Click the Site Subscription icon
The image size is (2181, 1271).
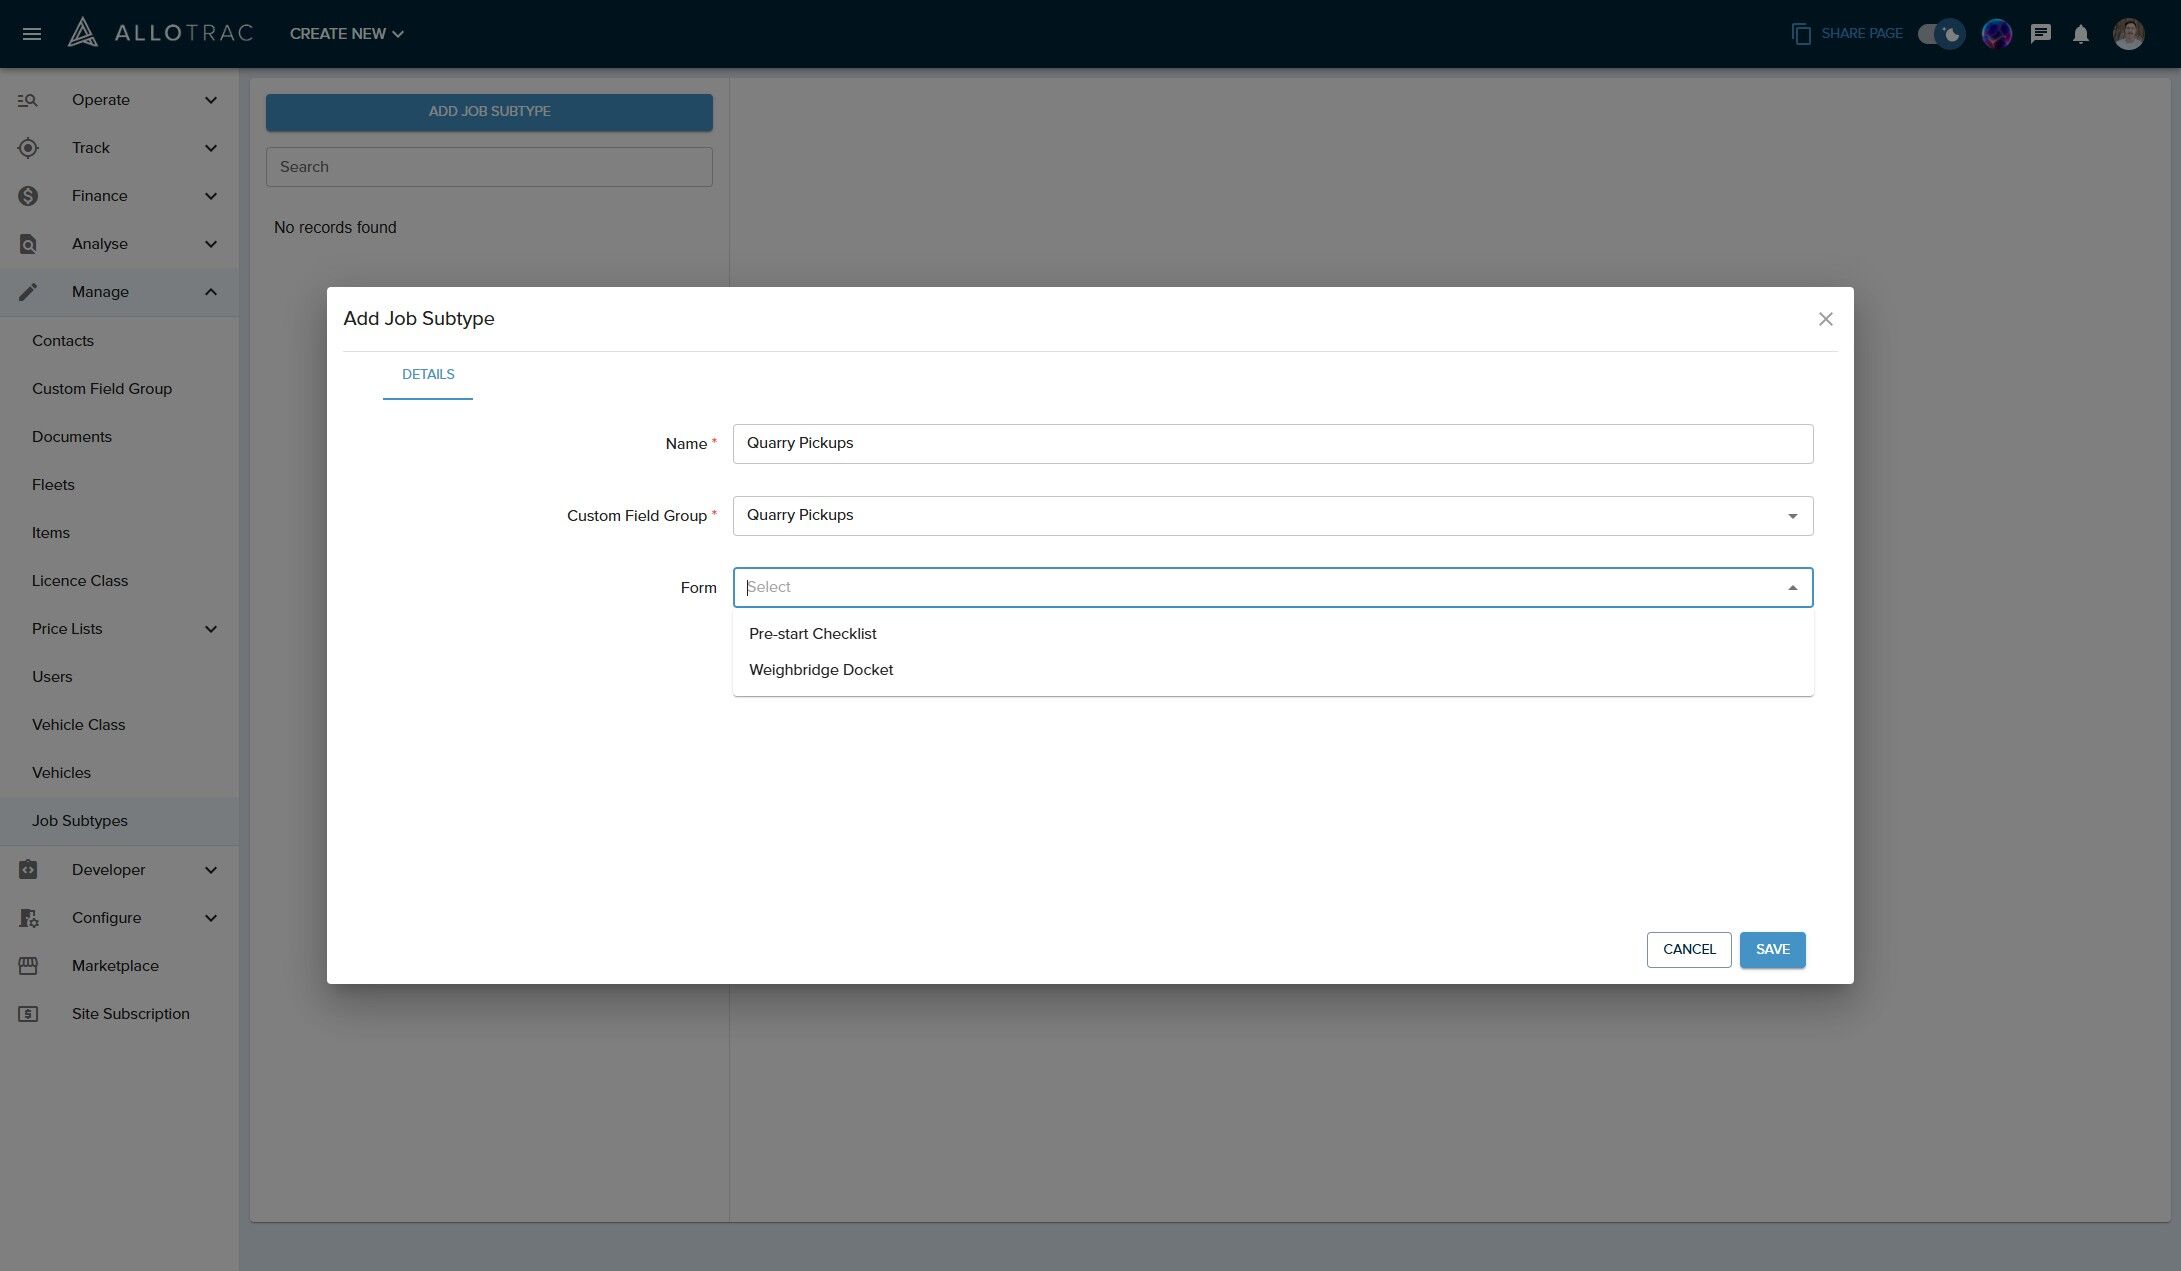[28, 1014]
